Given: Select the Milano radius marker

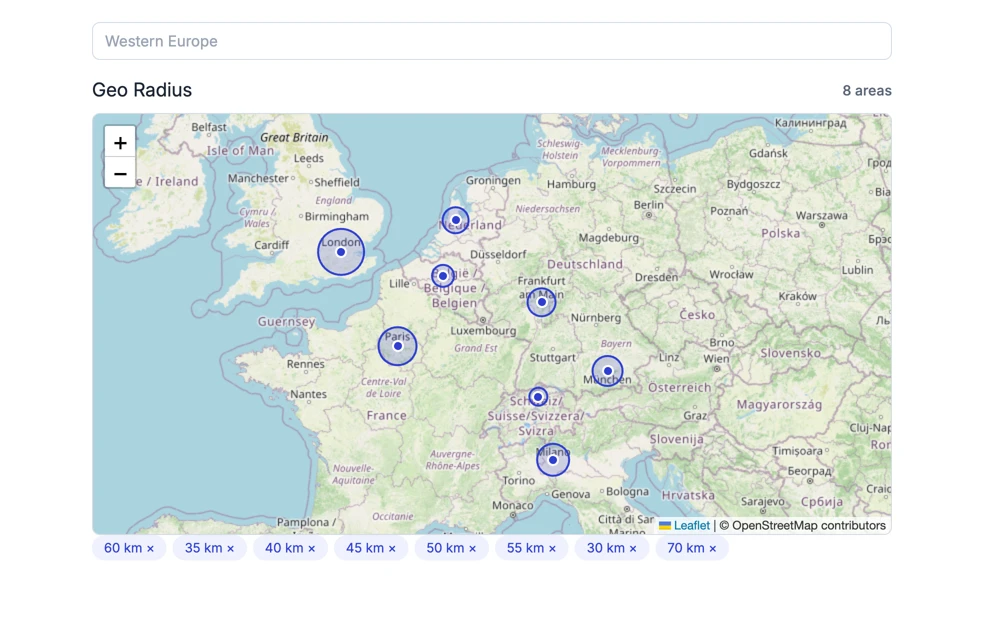Looking at the screenshot, I should tap(553, 459).
